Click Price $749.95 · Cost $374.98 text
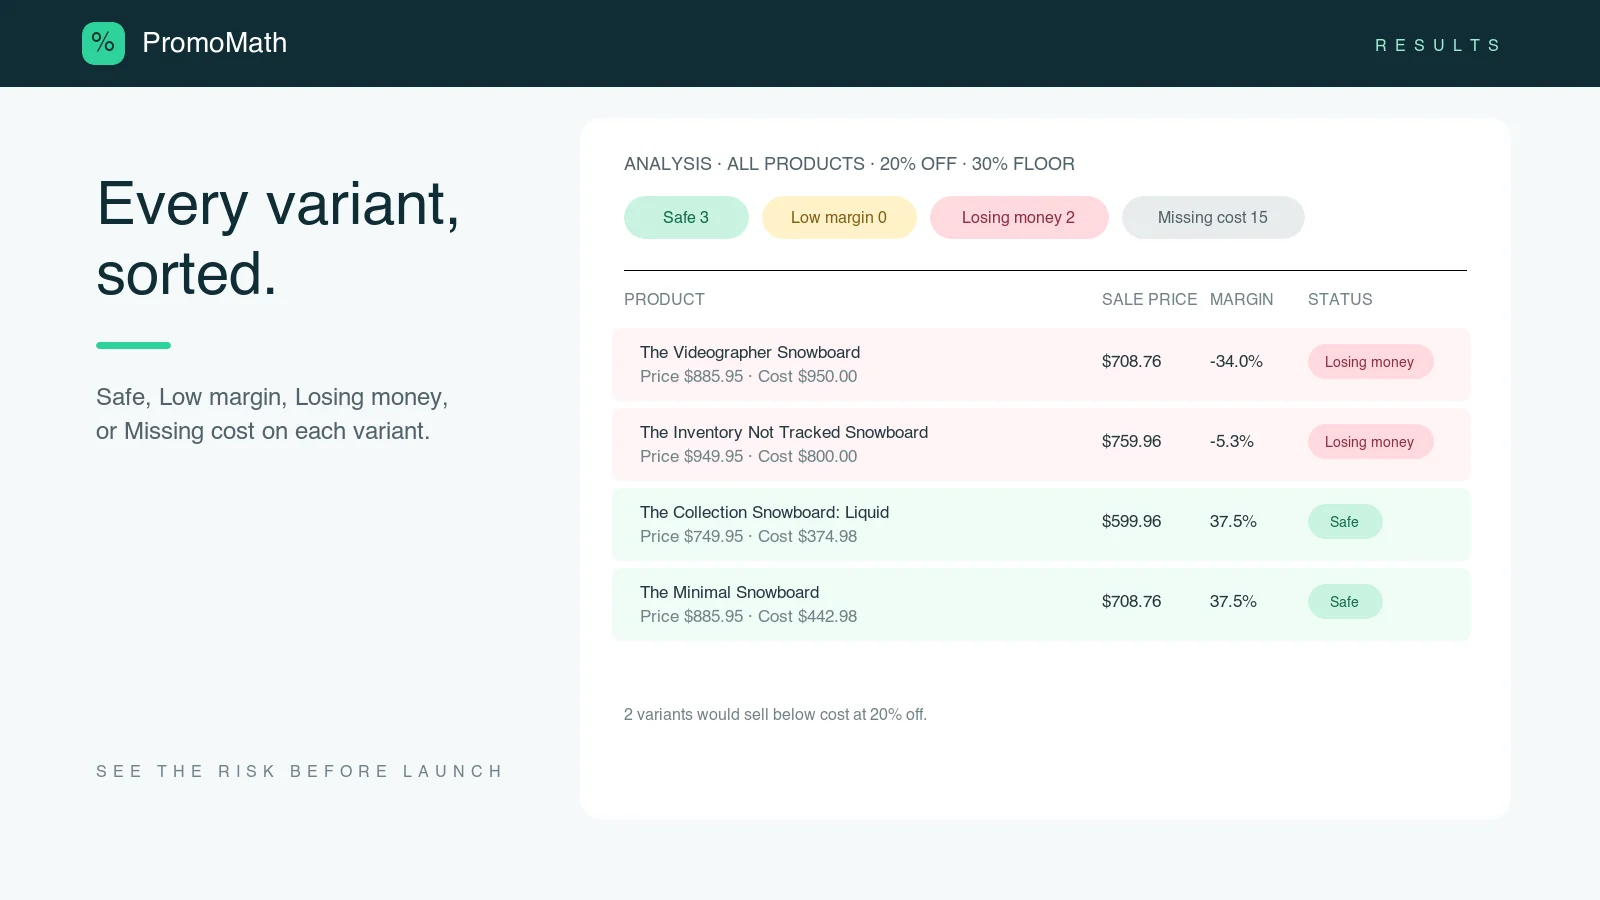1600x900 pixels. pyautogui.click(x=748, y=536)
